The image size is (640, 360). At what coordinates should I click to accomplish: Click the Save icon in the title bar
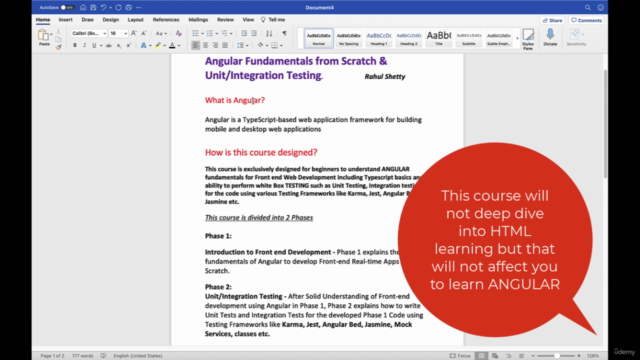pos(93,7)
